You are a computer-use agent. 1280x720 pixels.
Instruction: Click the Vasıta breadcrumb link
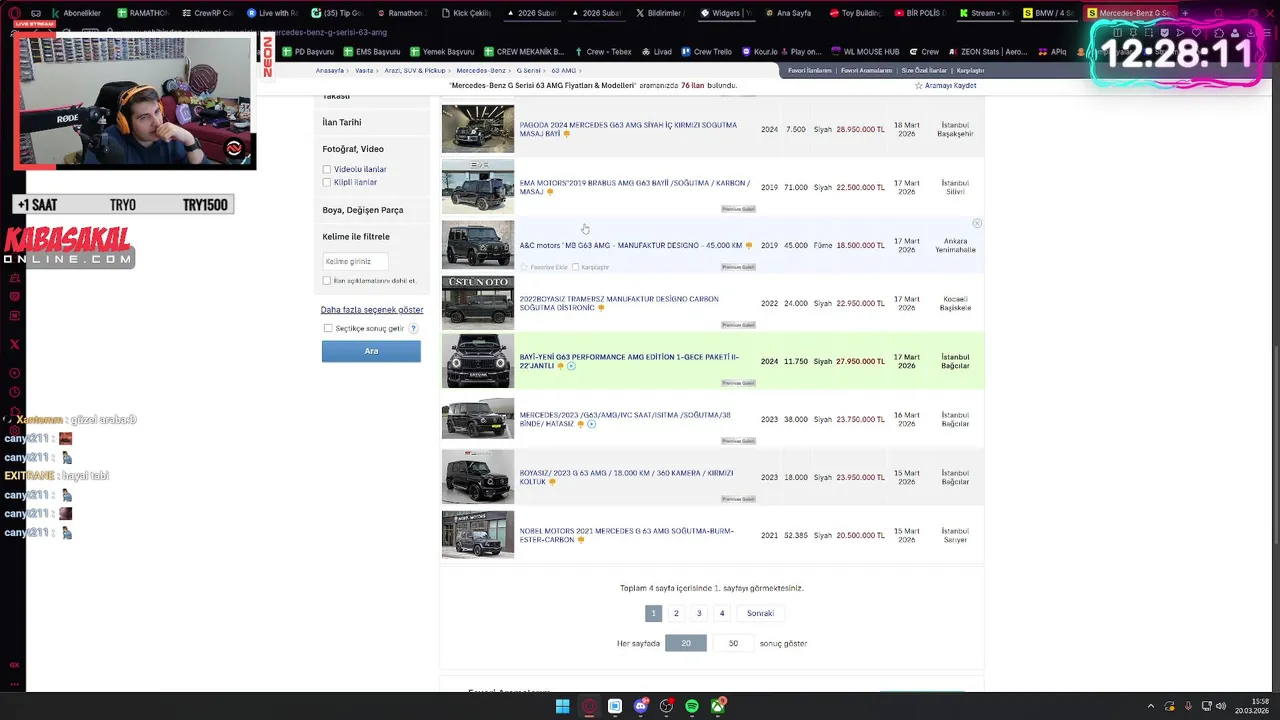[364, 71]
